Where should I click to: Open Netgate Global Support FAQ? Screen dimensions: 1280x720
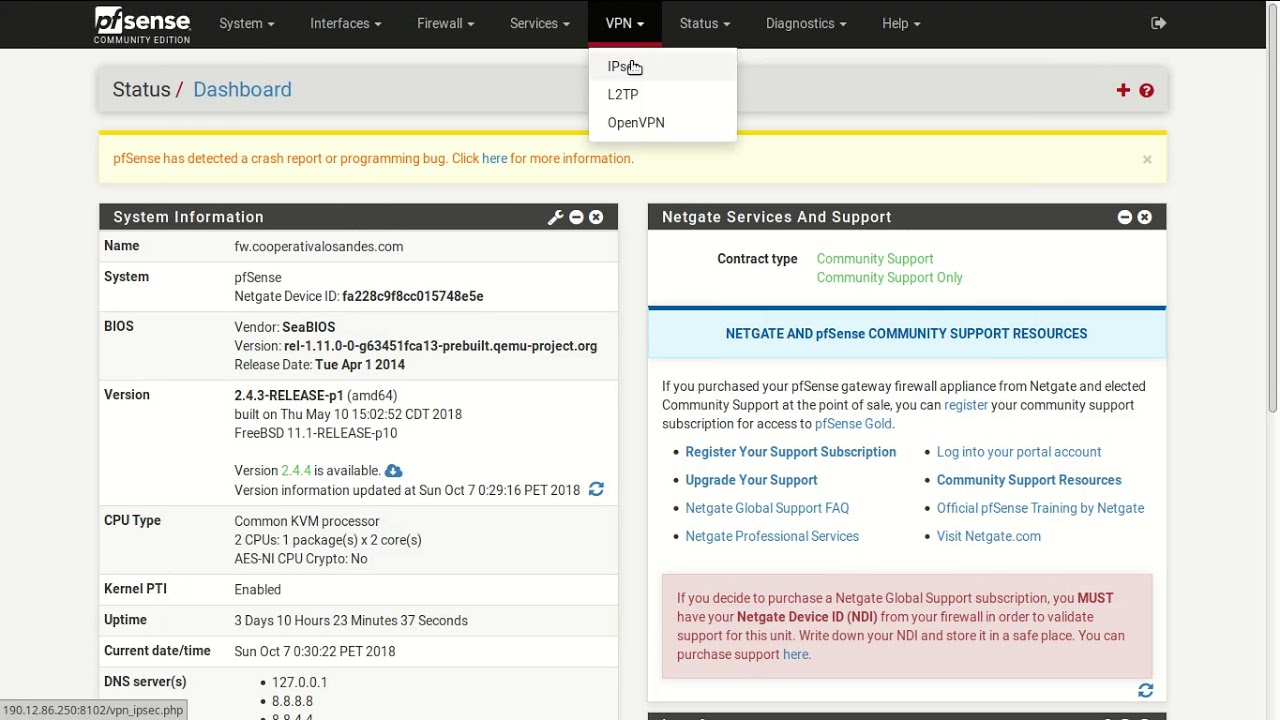tap(767, 508)
